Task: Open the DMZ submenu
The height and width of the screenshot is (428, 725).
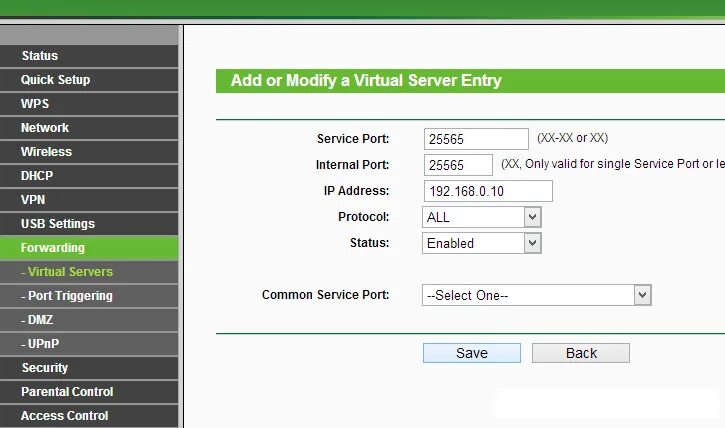Action: (x=89, y=320)
